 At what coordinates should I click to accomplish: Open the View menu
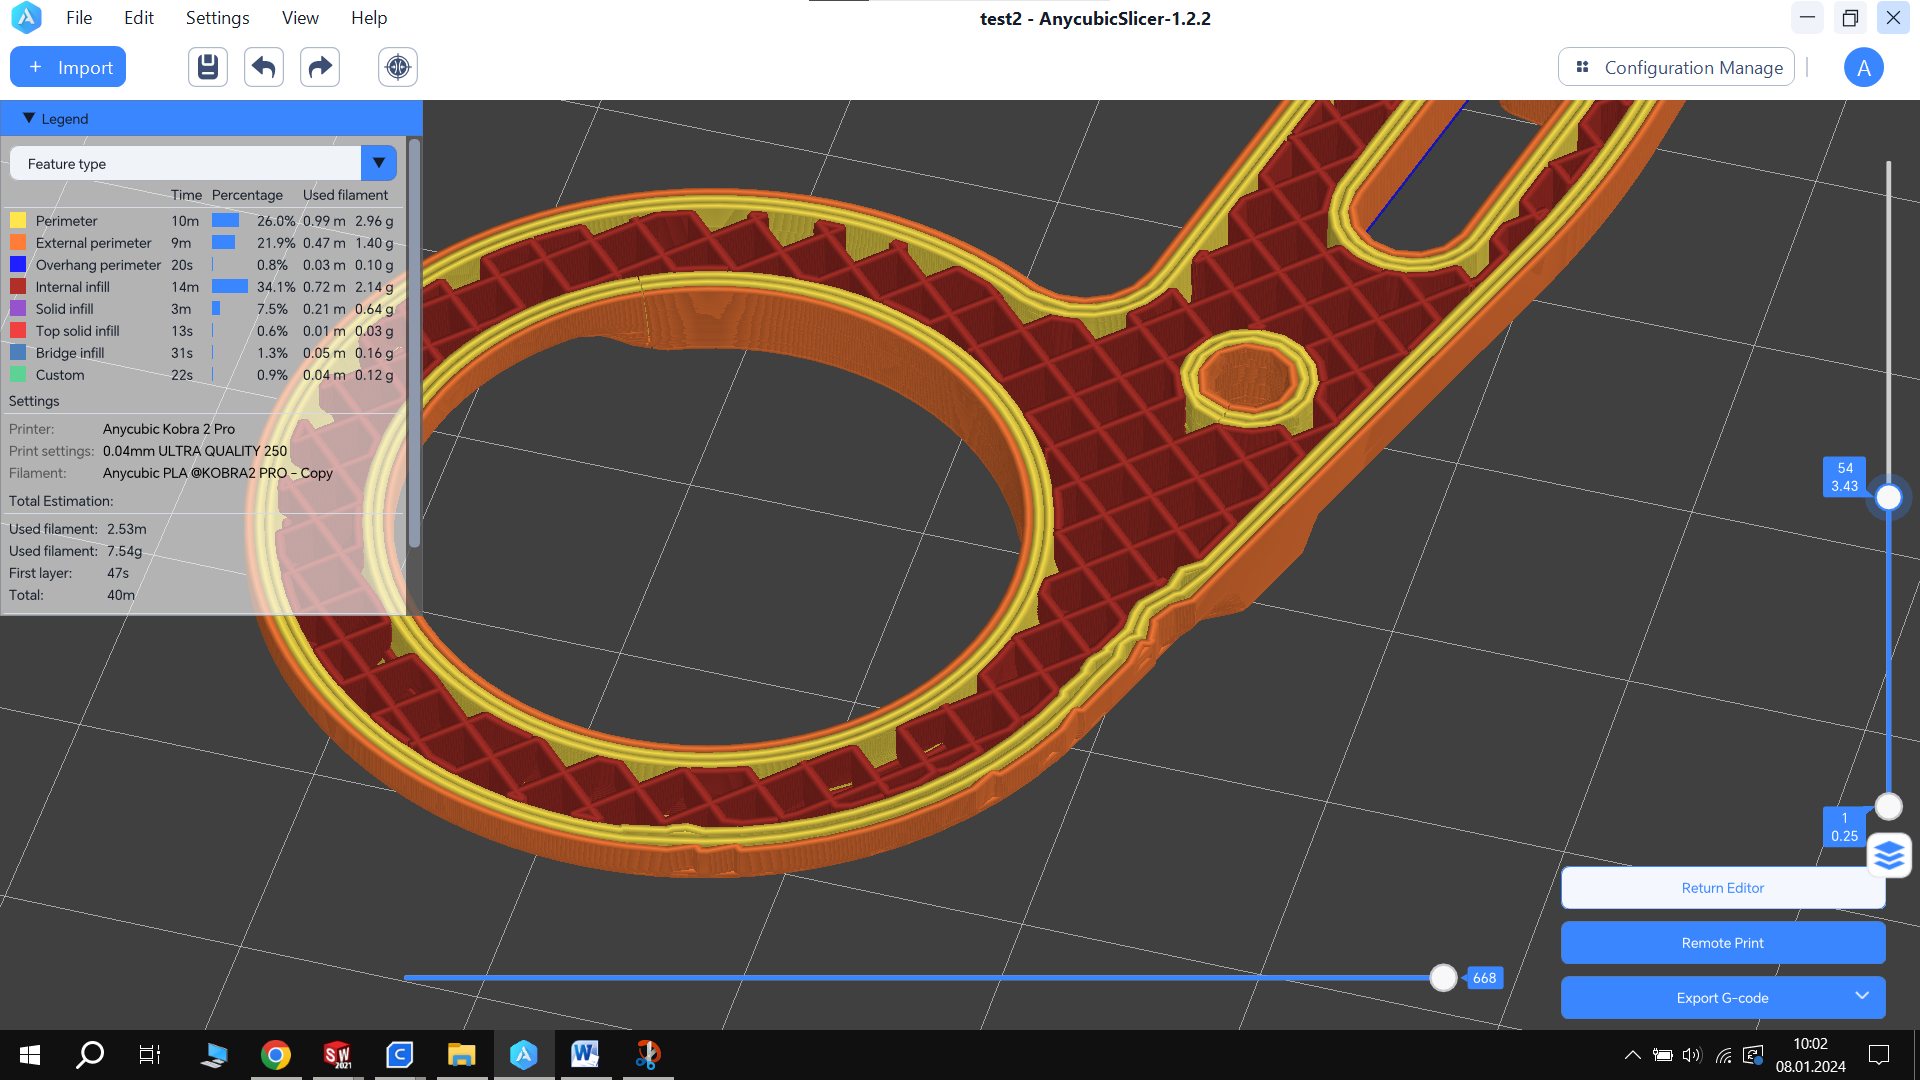point(300,18)
